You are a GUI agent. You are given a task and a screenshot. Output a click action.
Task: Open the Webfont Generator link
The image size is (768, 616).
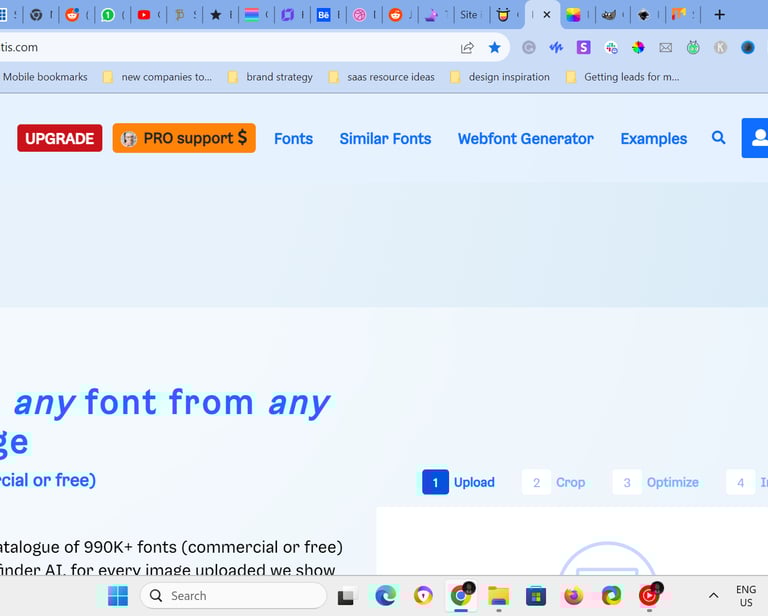coord(526,139)
